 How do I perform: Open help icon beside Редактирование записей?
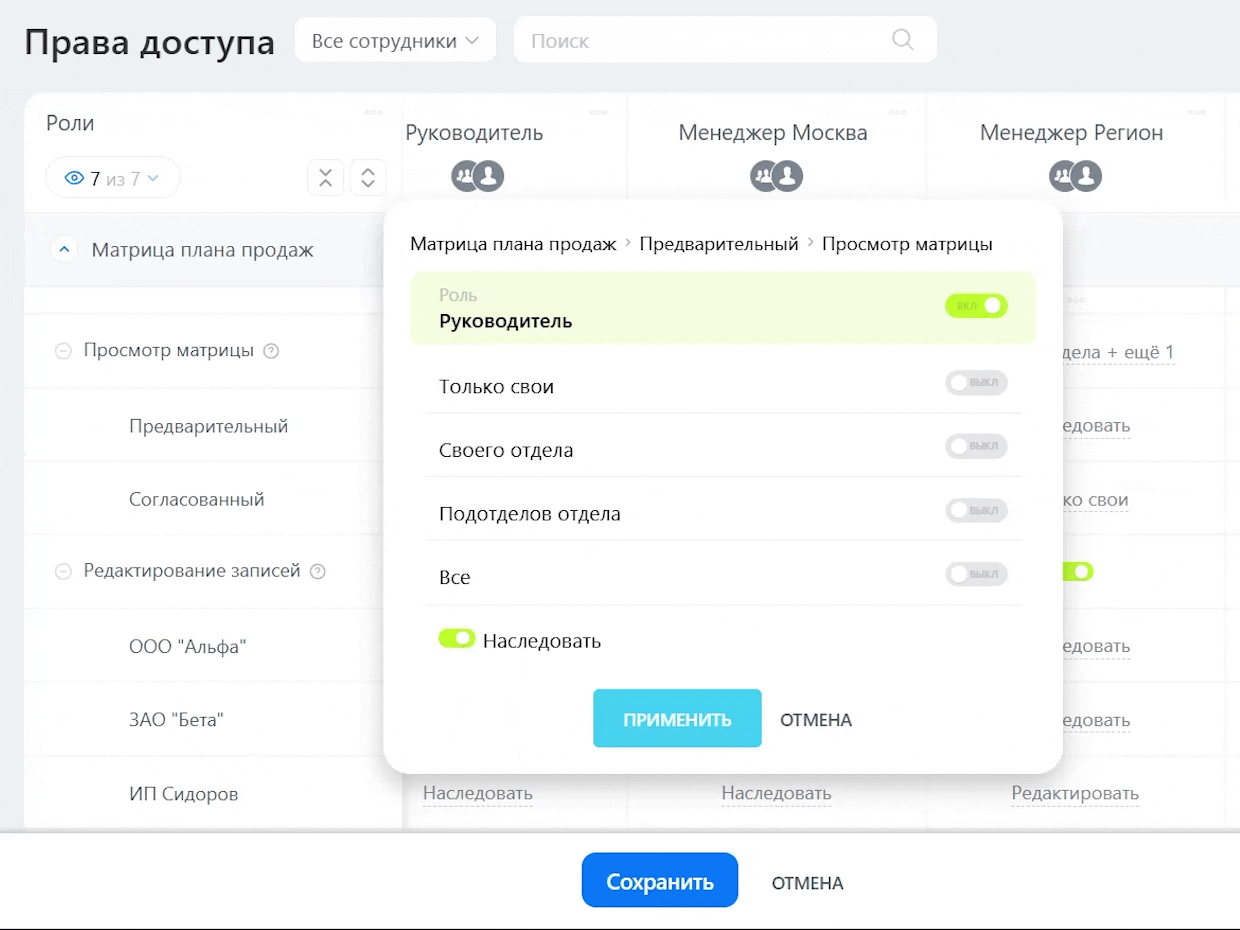318,572
